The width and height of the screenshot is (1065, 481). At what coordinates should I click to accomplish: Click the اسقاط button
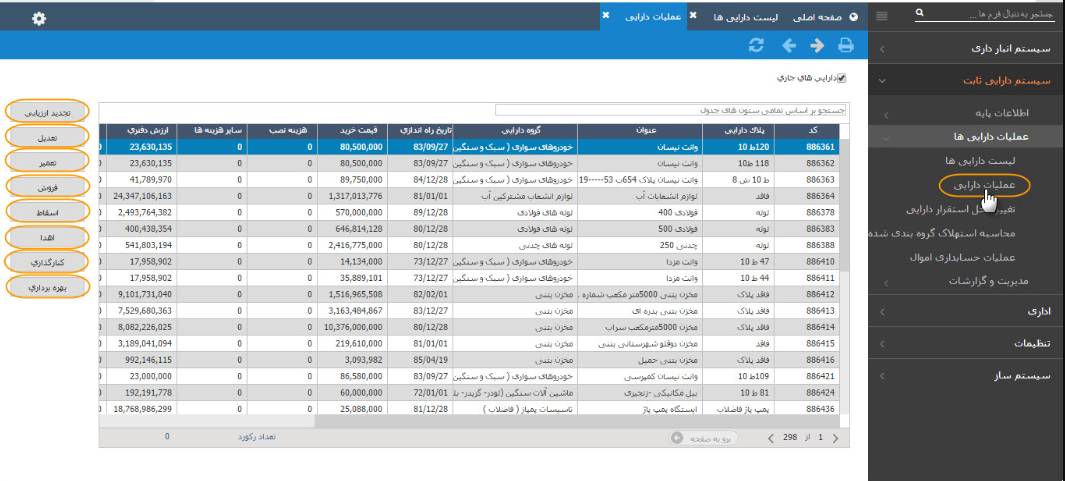pyautogui.click(x=48, y=211)
